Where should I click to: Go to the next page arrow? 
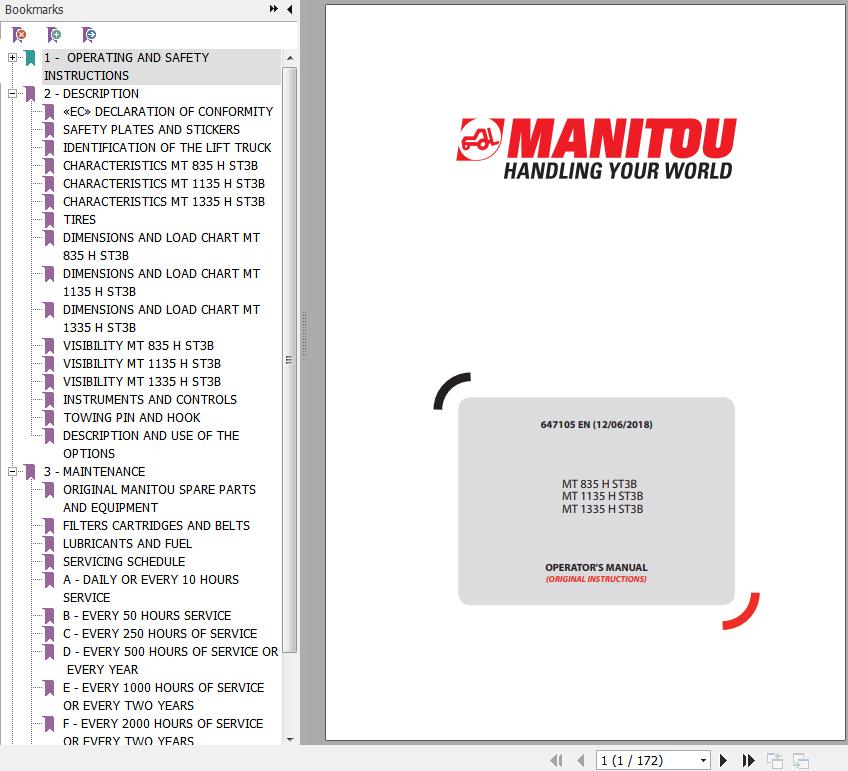coord(723,761)
